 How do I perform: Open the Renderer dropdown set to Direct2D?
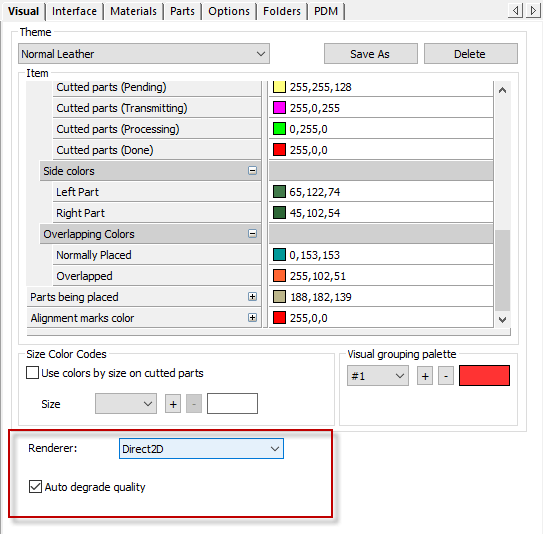point(201,448)
